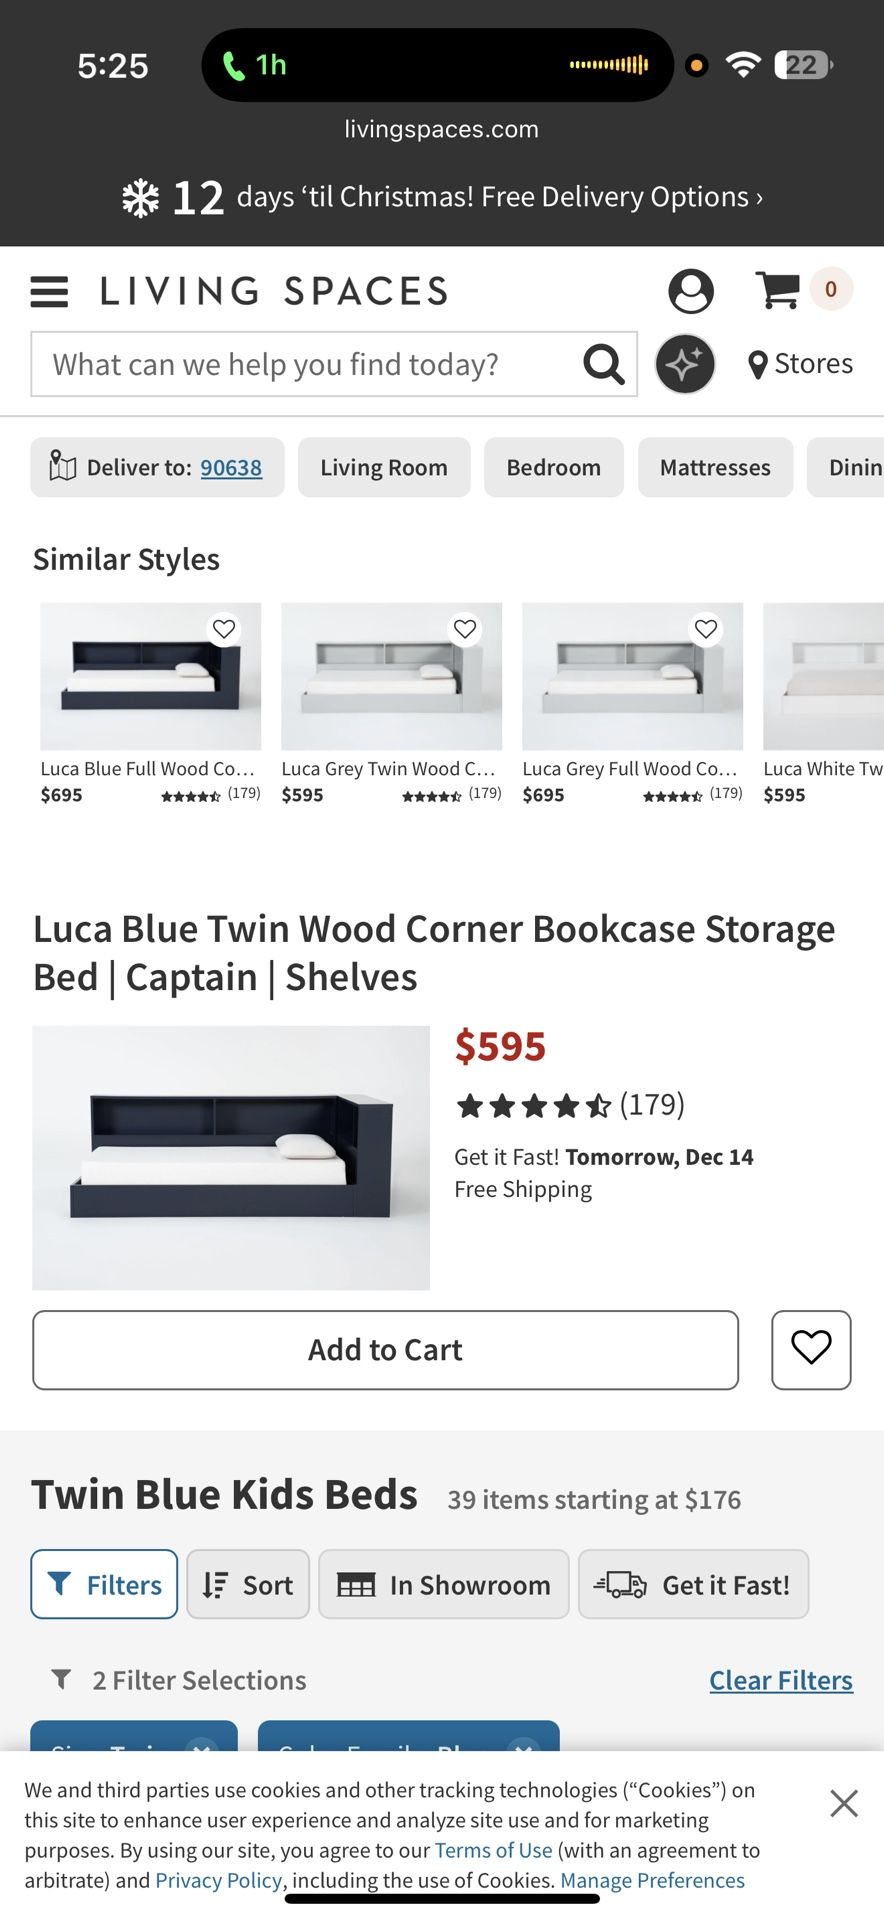Click the Stores location pin icon
The image size is (884, 1920).
760,364
